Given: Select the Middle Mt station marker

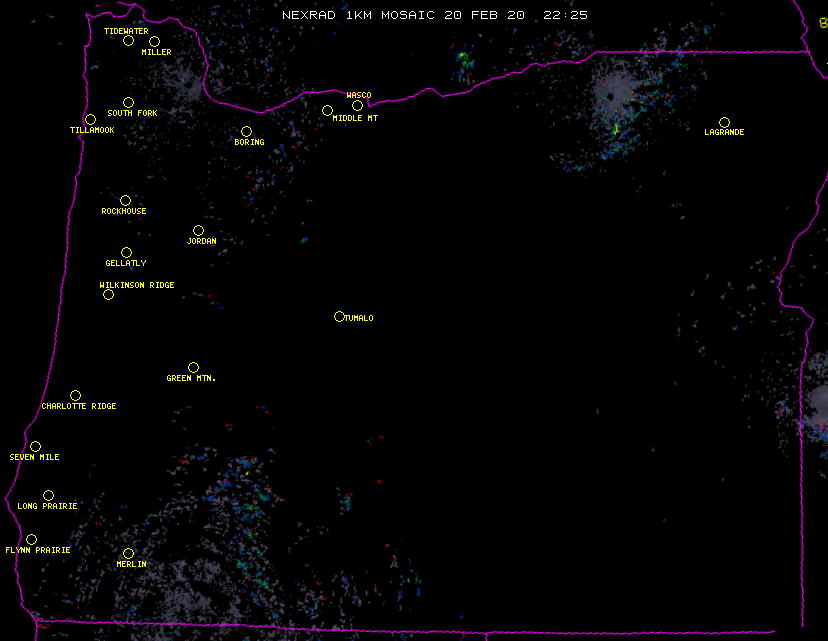Looking at the screenshot, I should click(x=327, y=111).
